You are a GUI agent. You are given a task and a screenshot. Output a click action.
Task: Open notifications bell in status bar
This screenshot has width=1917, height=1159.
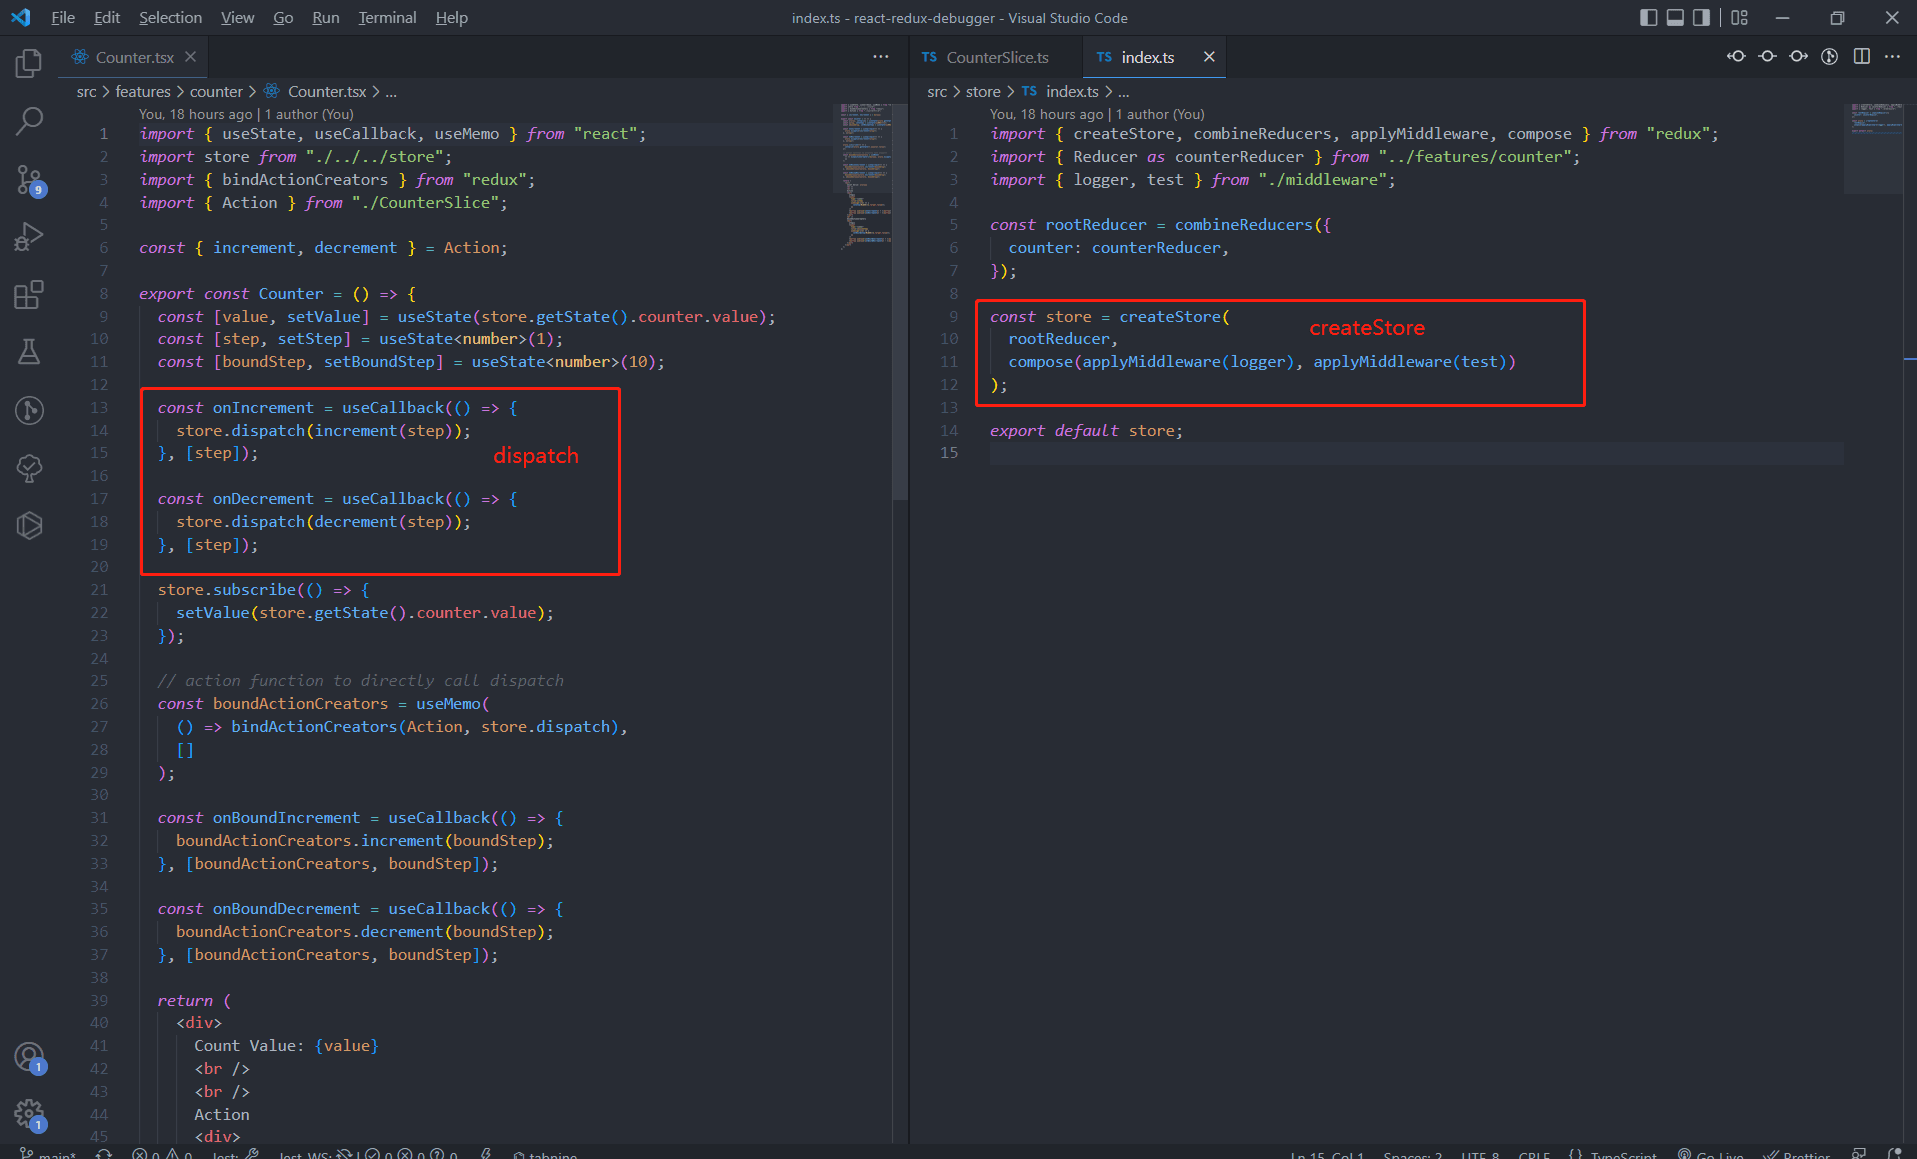click(x=1894, y=1153)
